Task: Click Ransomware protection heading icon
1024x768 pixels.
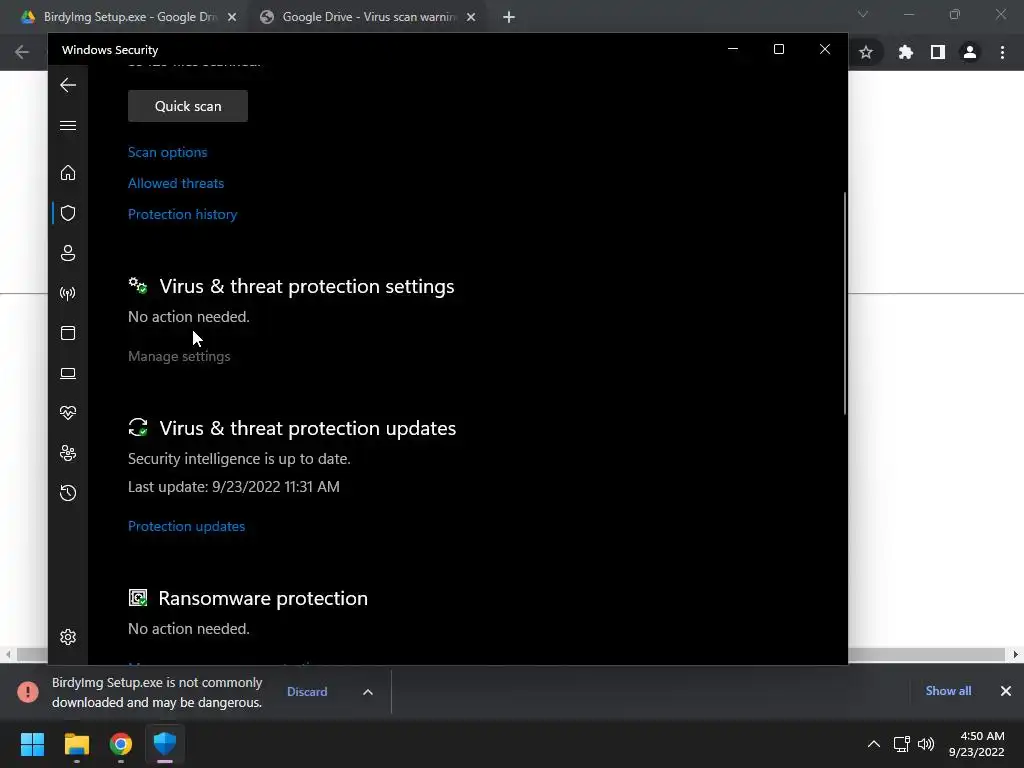Action: click(138, 598)
